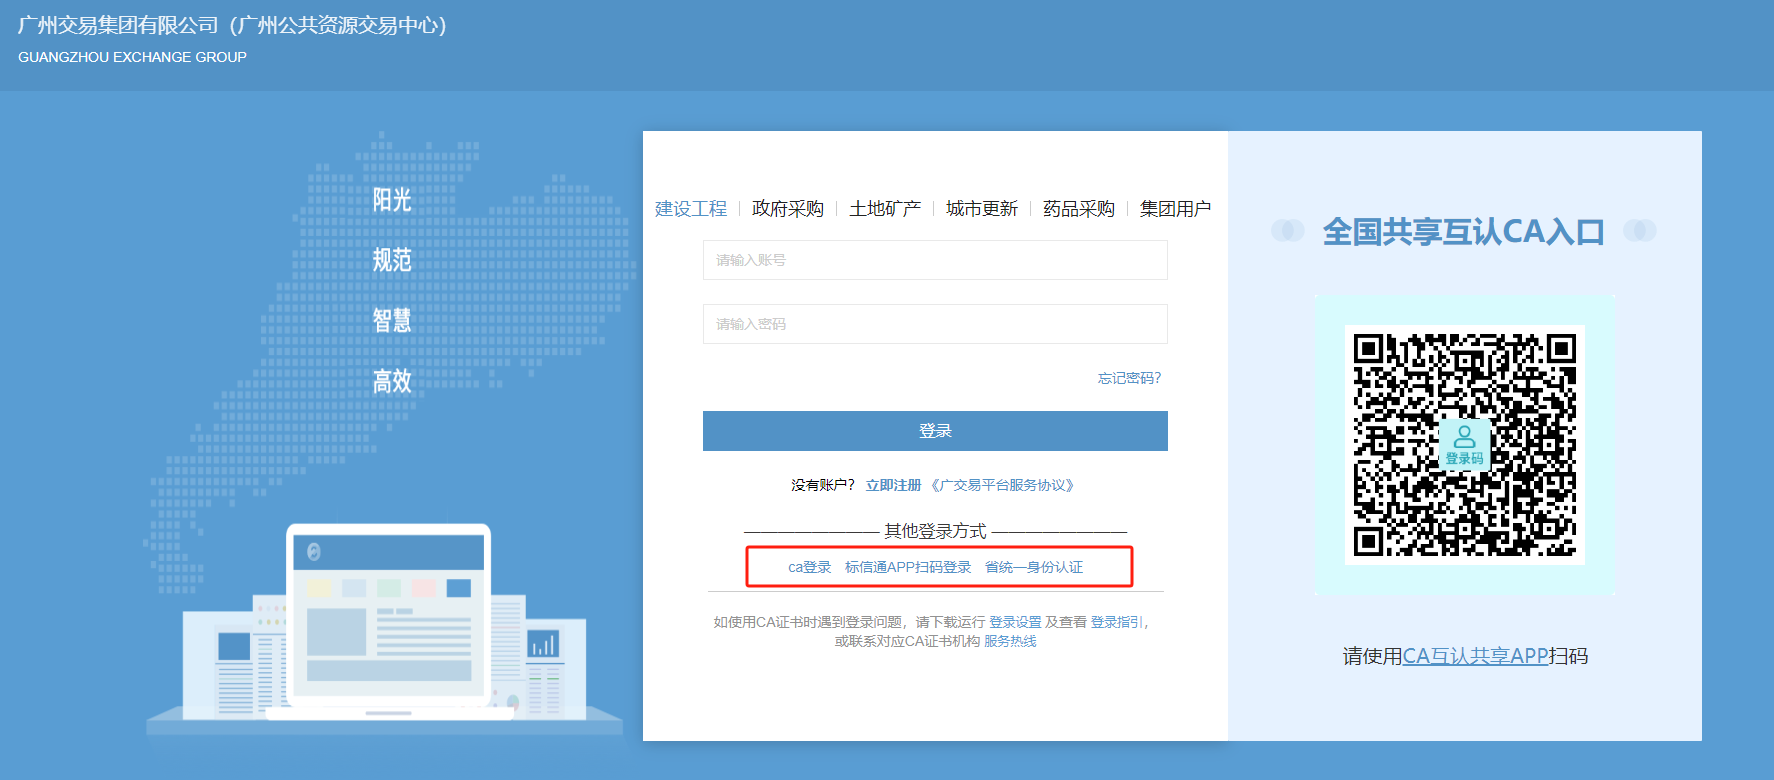The image size is (1774, 780).
Task: Click the 请输入密码 password field
Action: [935, 324]
